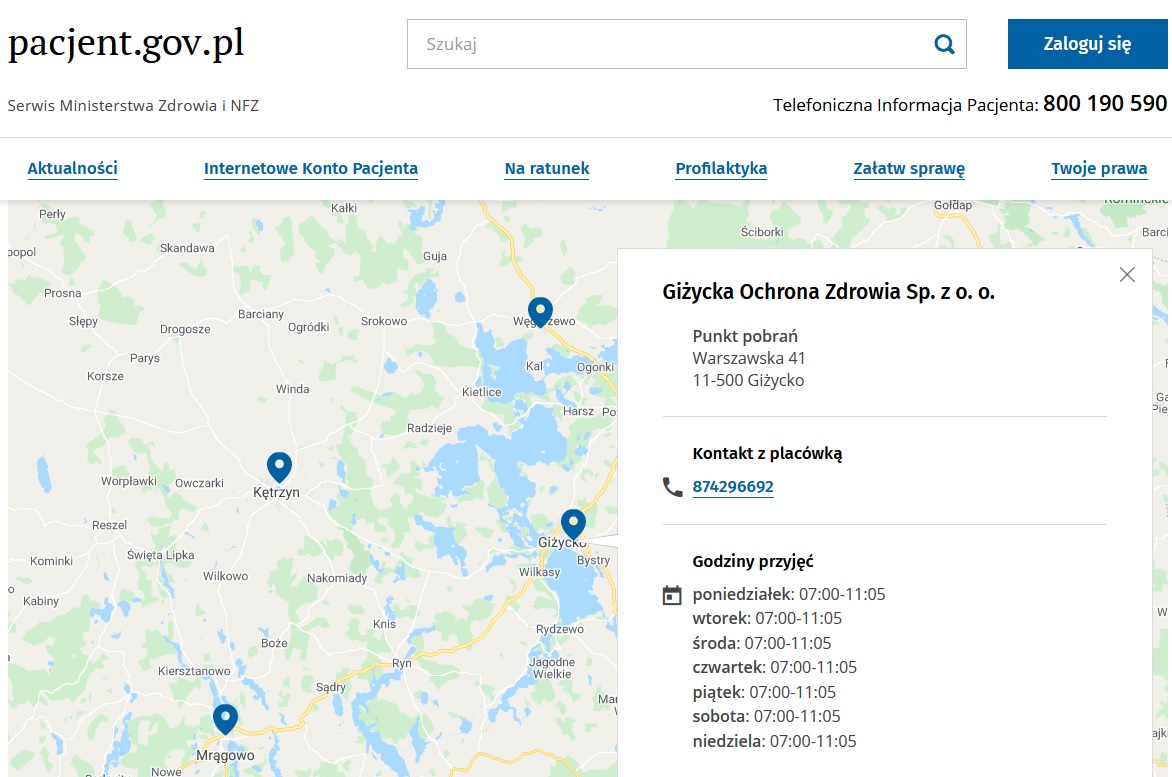Viewport: 1172px width, 777px height.
Task: Click the sobota: 07:00-11:05 row
Action: pyautogui.click(x=766, y=716)
